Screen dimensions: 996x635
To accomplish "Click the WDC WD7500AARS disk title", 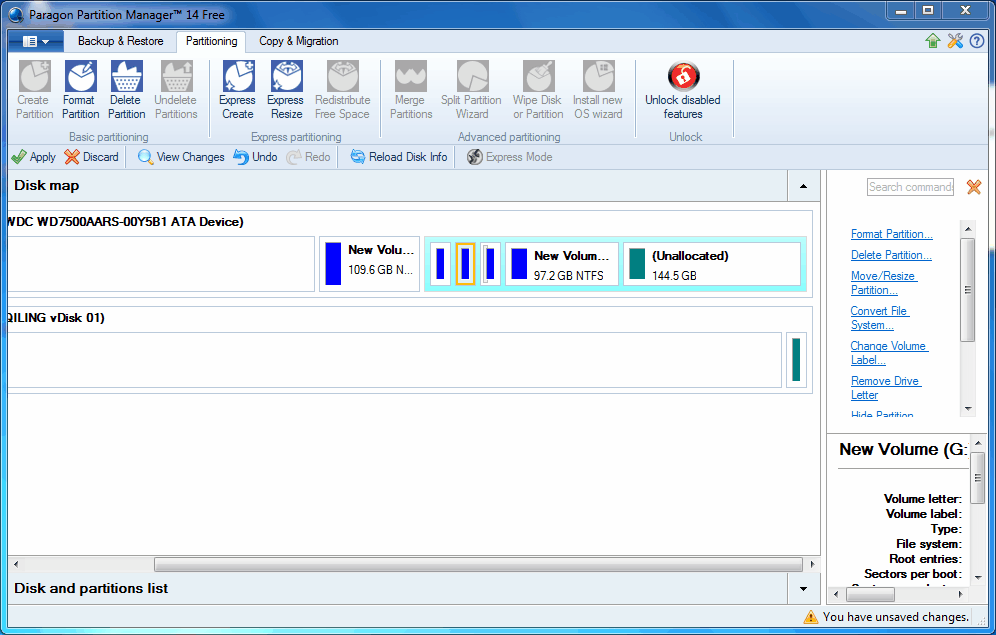I will pos(125,222).
